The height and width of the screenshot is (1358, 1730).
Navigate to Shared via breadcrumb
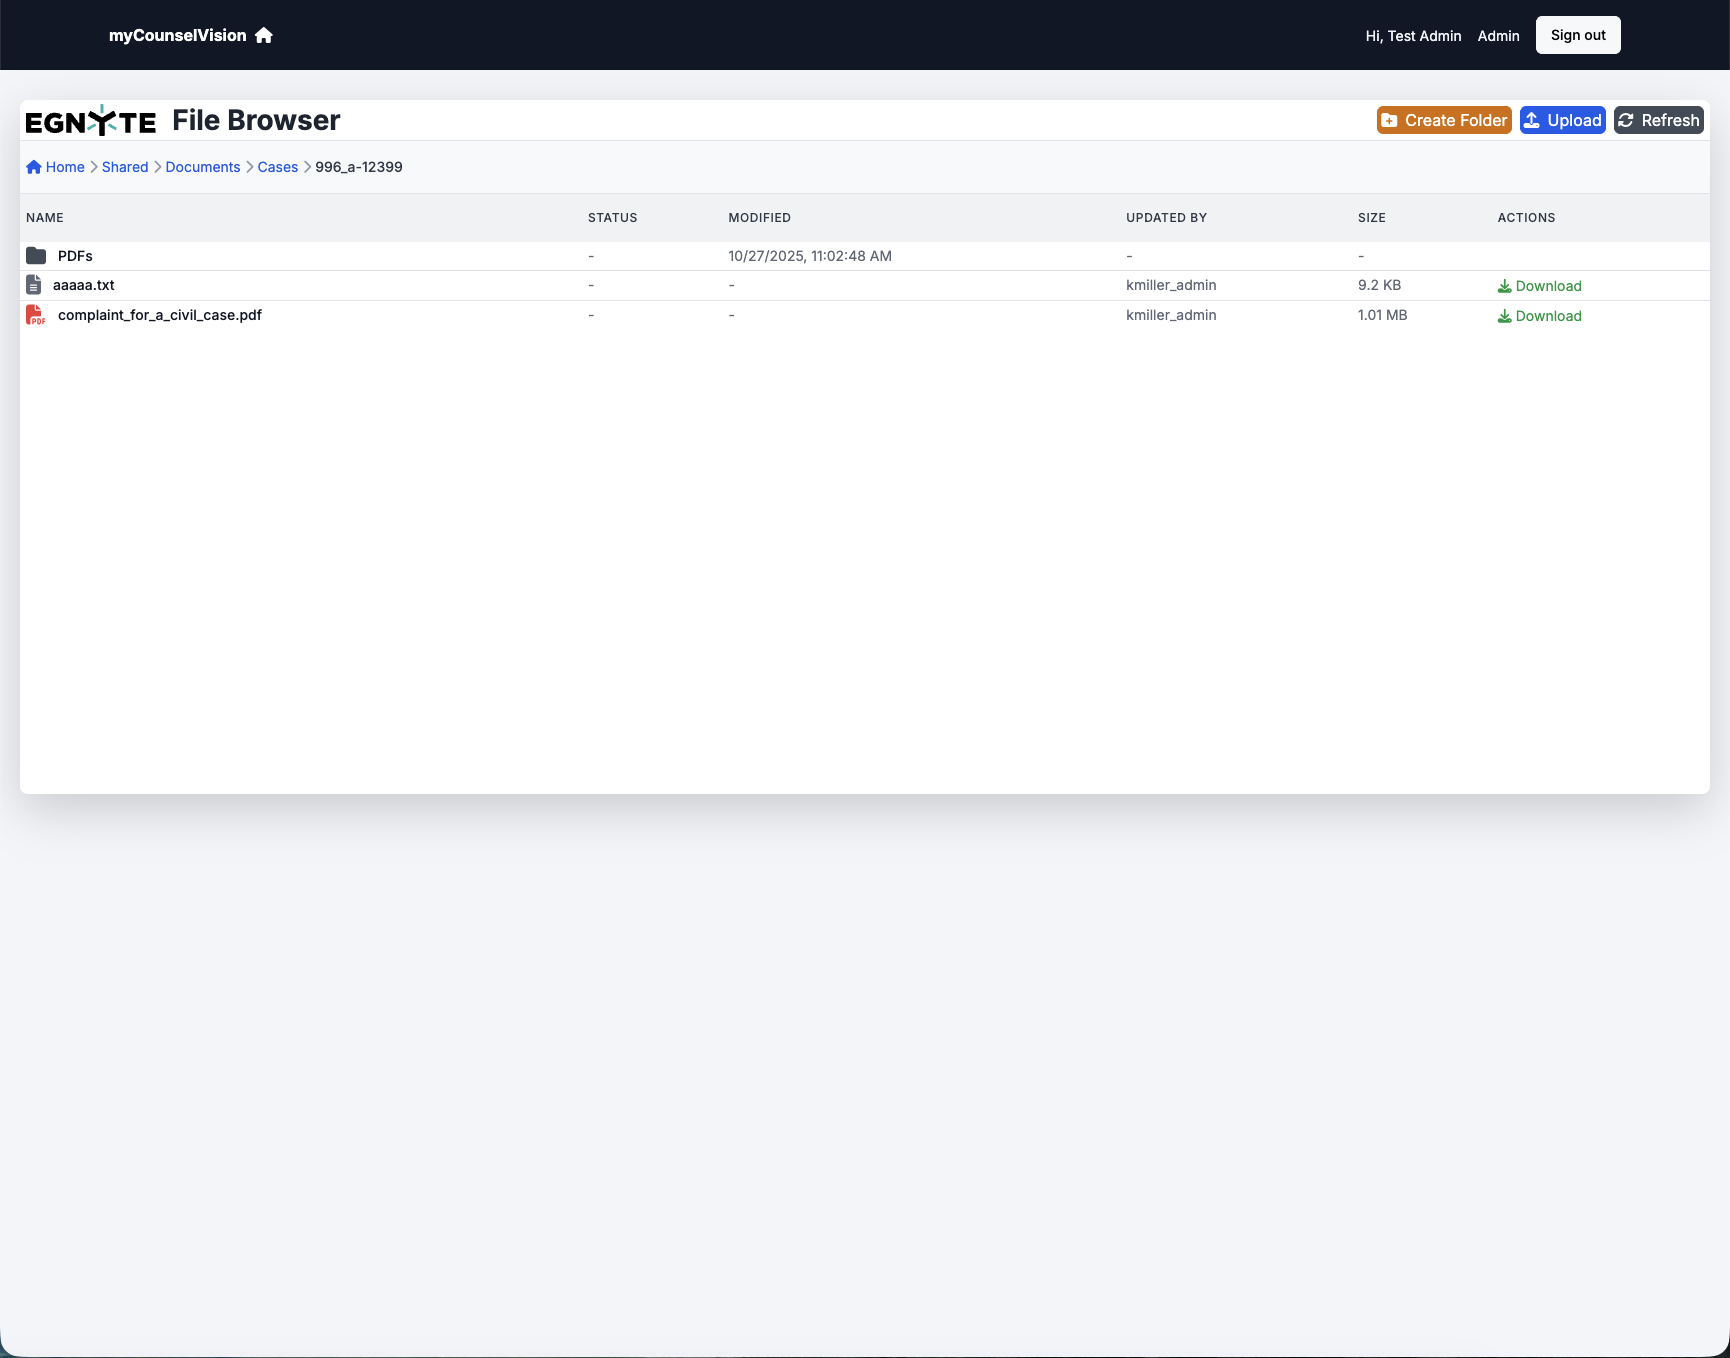point(124,167)
